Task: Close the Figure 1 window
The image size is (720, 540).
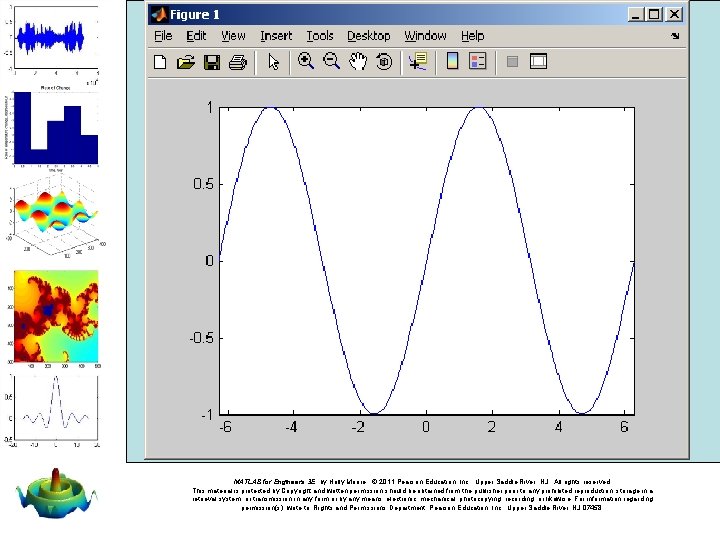Action: 674,15
